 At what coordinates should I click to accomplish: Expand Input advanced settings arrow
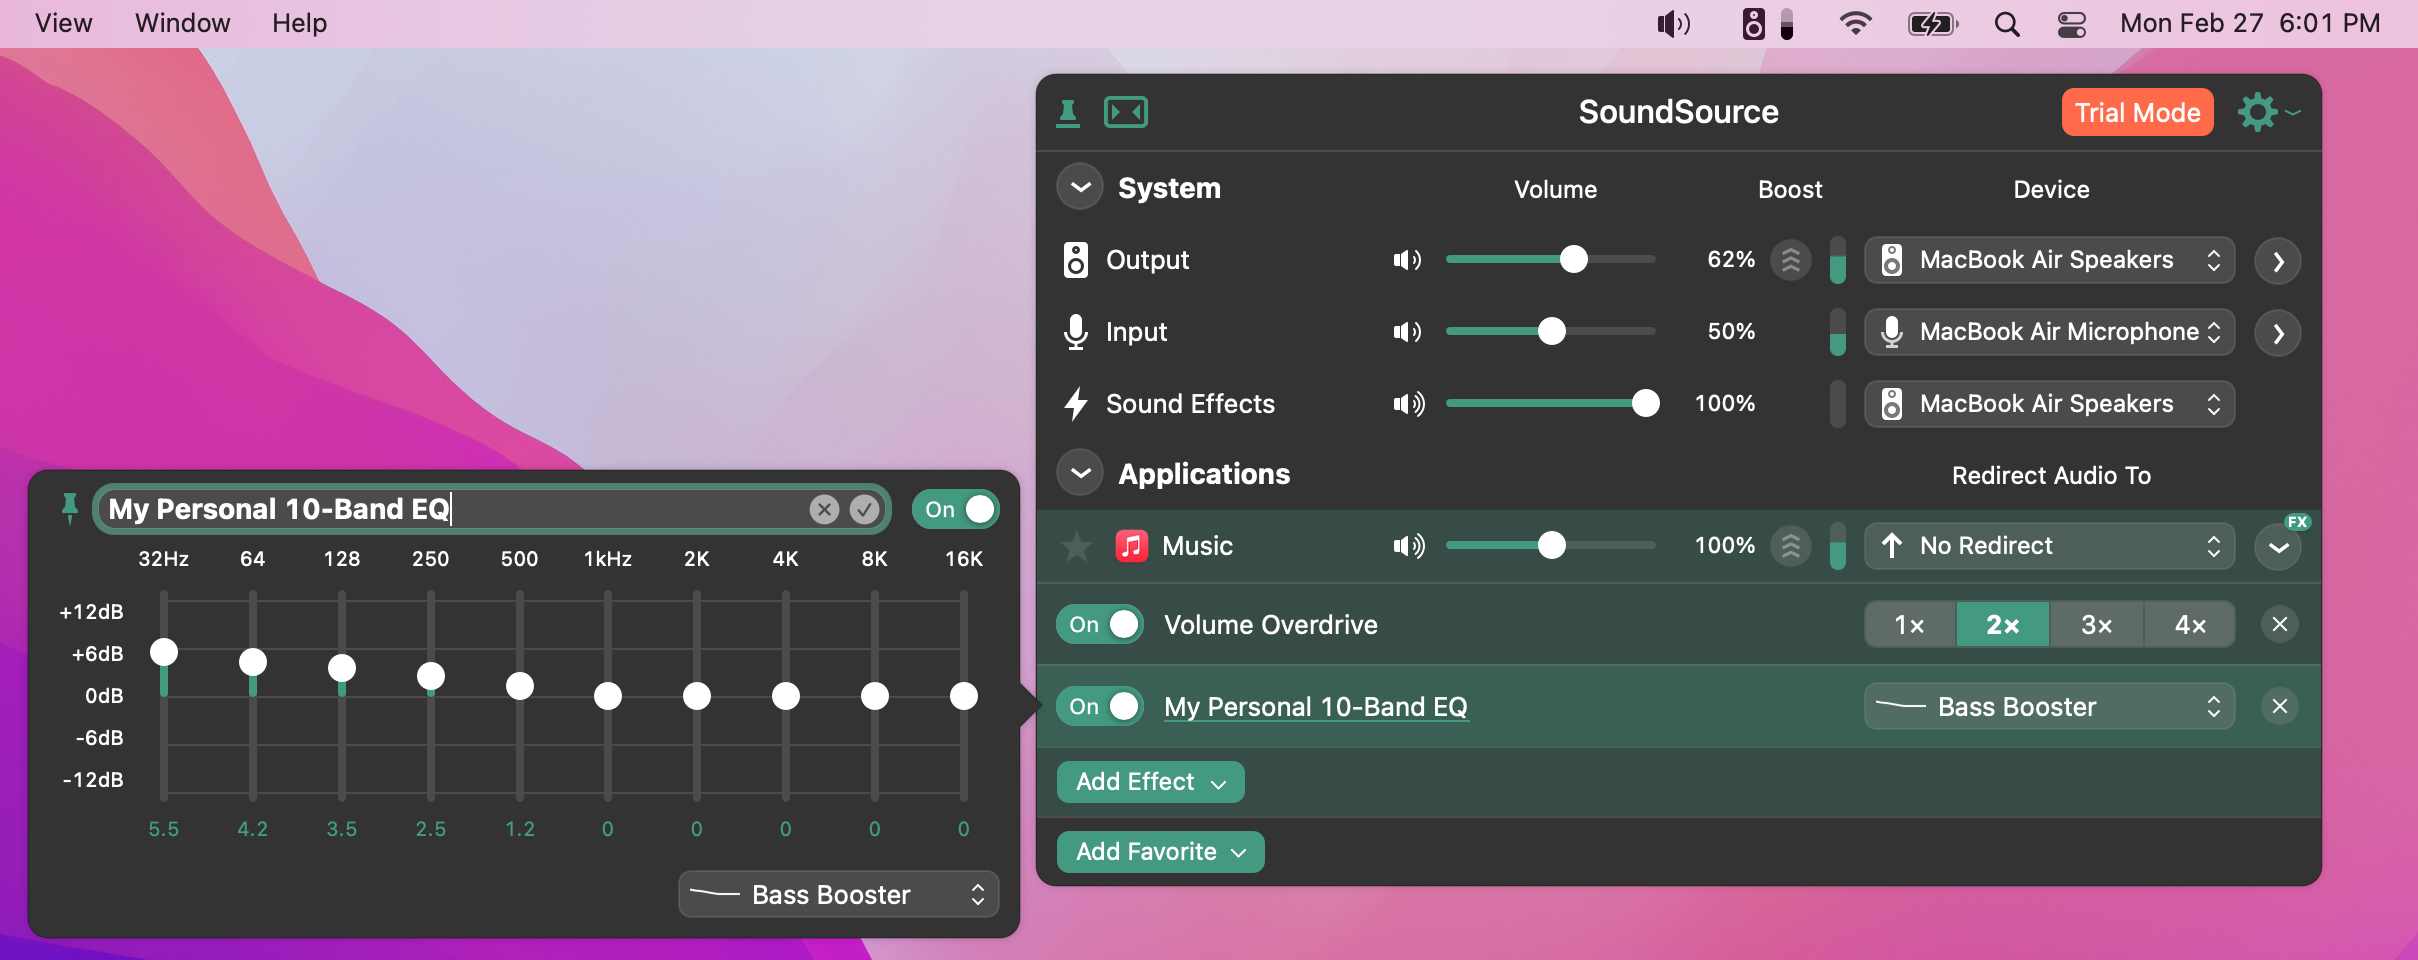[2278, 334]
